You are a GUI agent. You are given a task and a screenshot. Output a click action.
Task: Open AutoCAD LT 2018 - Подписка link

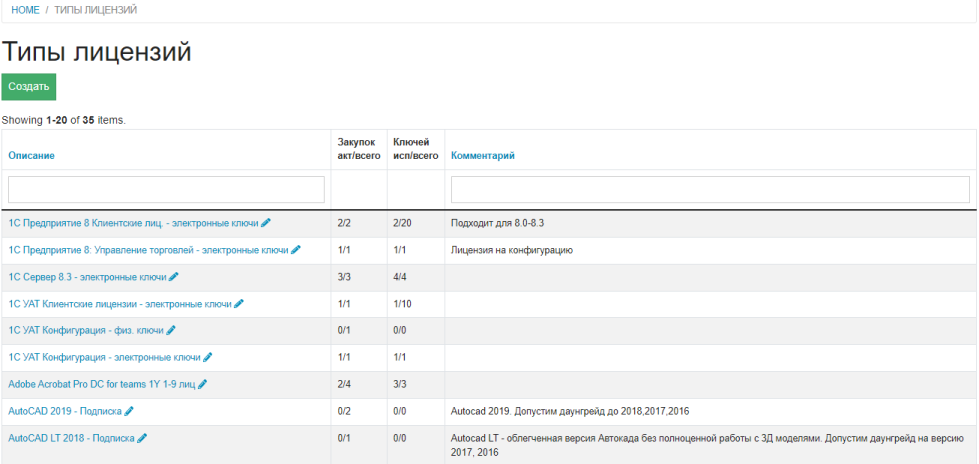(x=71, y=438)
